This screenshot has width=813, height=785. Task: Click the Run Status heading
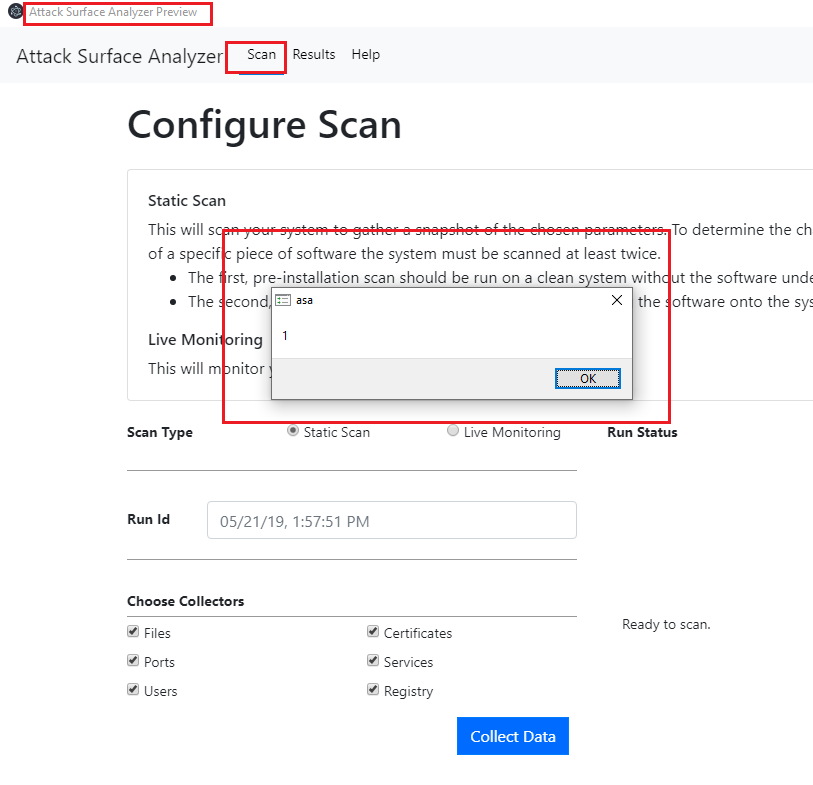click(x=642, y=432)
